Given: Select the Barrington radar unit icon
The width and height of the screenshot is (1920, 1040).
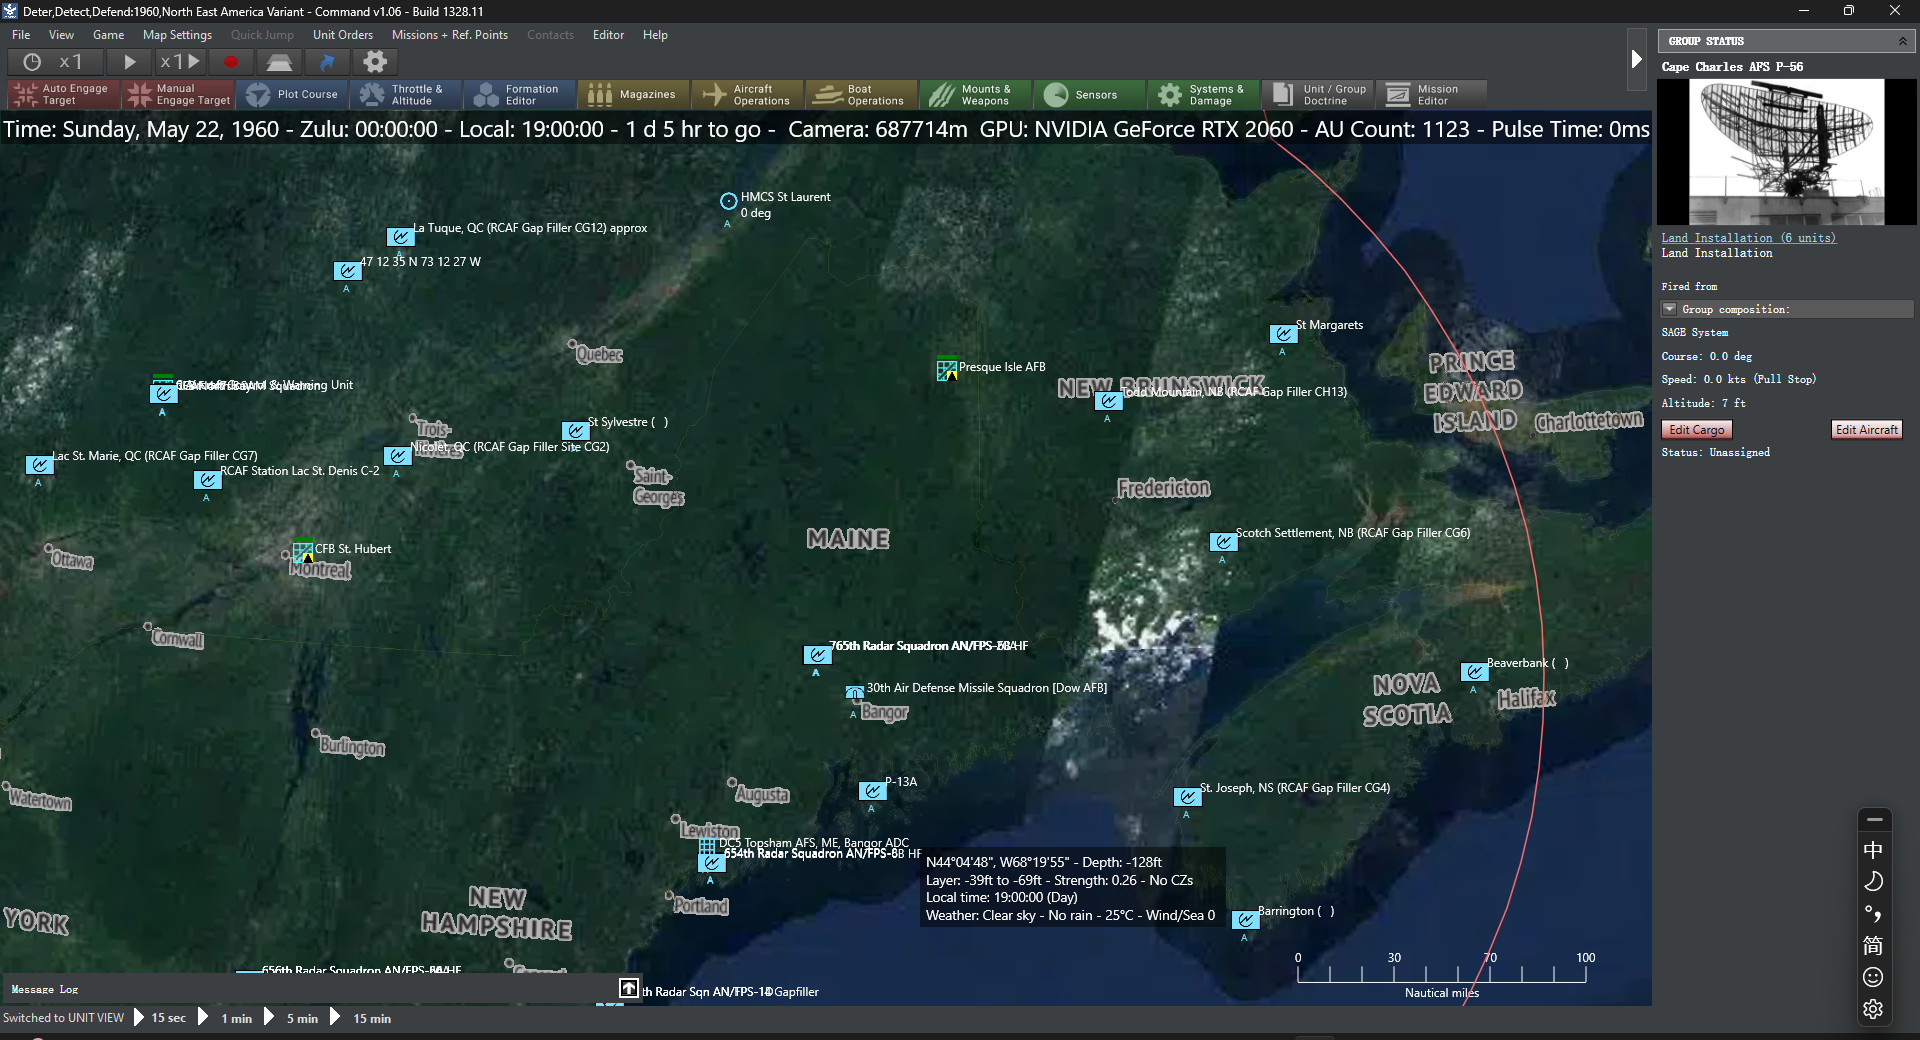Looking at the screenshot, I should pos(1245,920).
